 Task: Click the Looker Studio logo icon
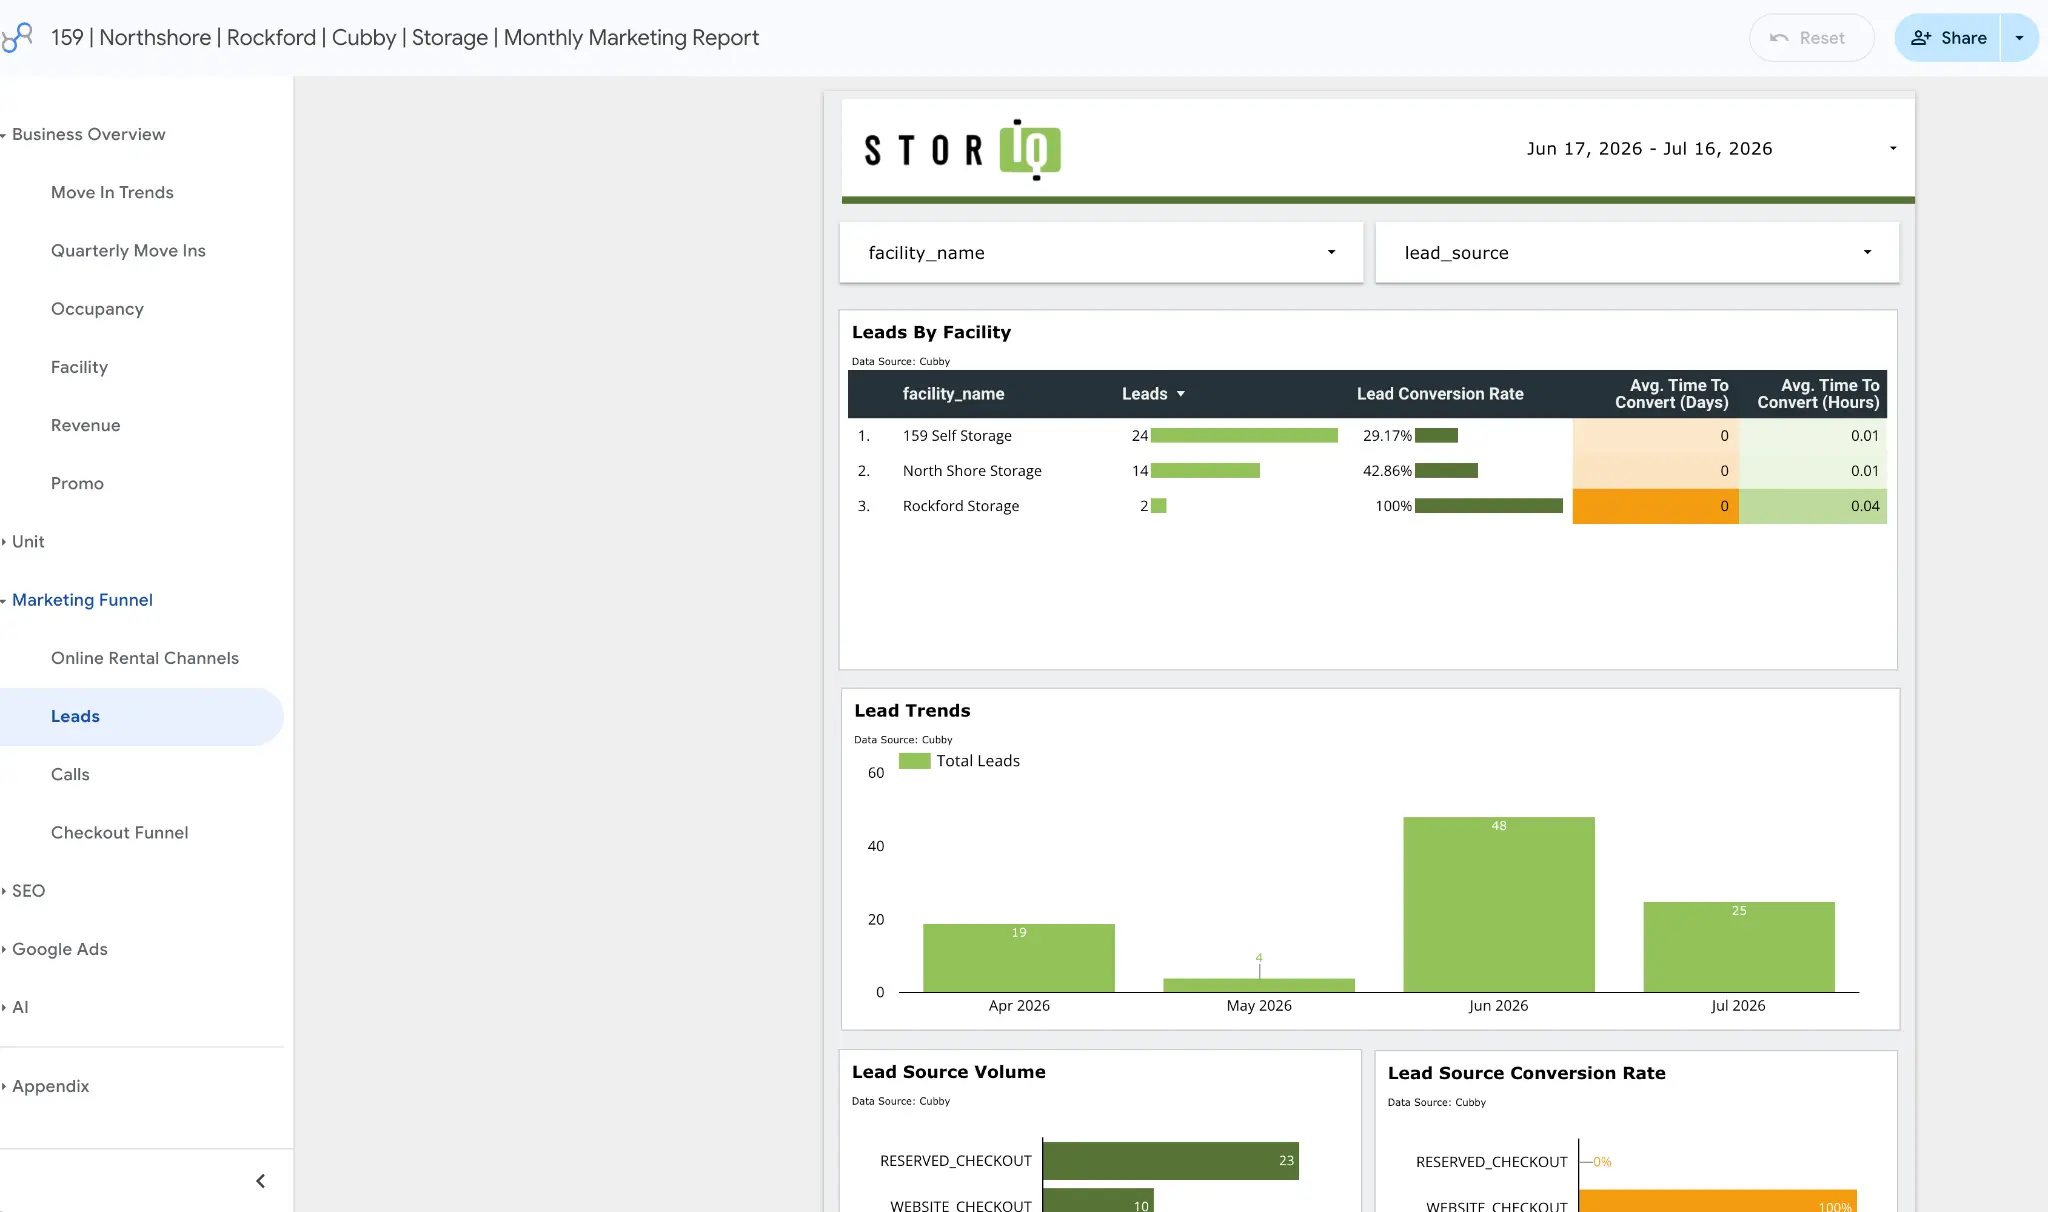tap(17, 38)
